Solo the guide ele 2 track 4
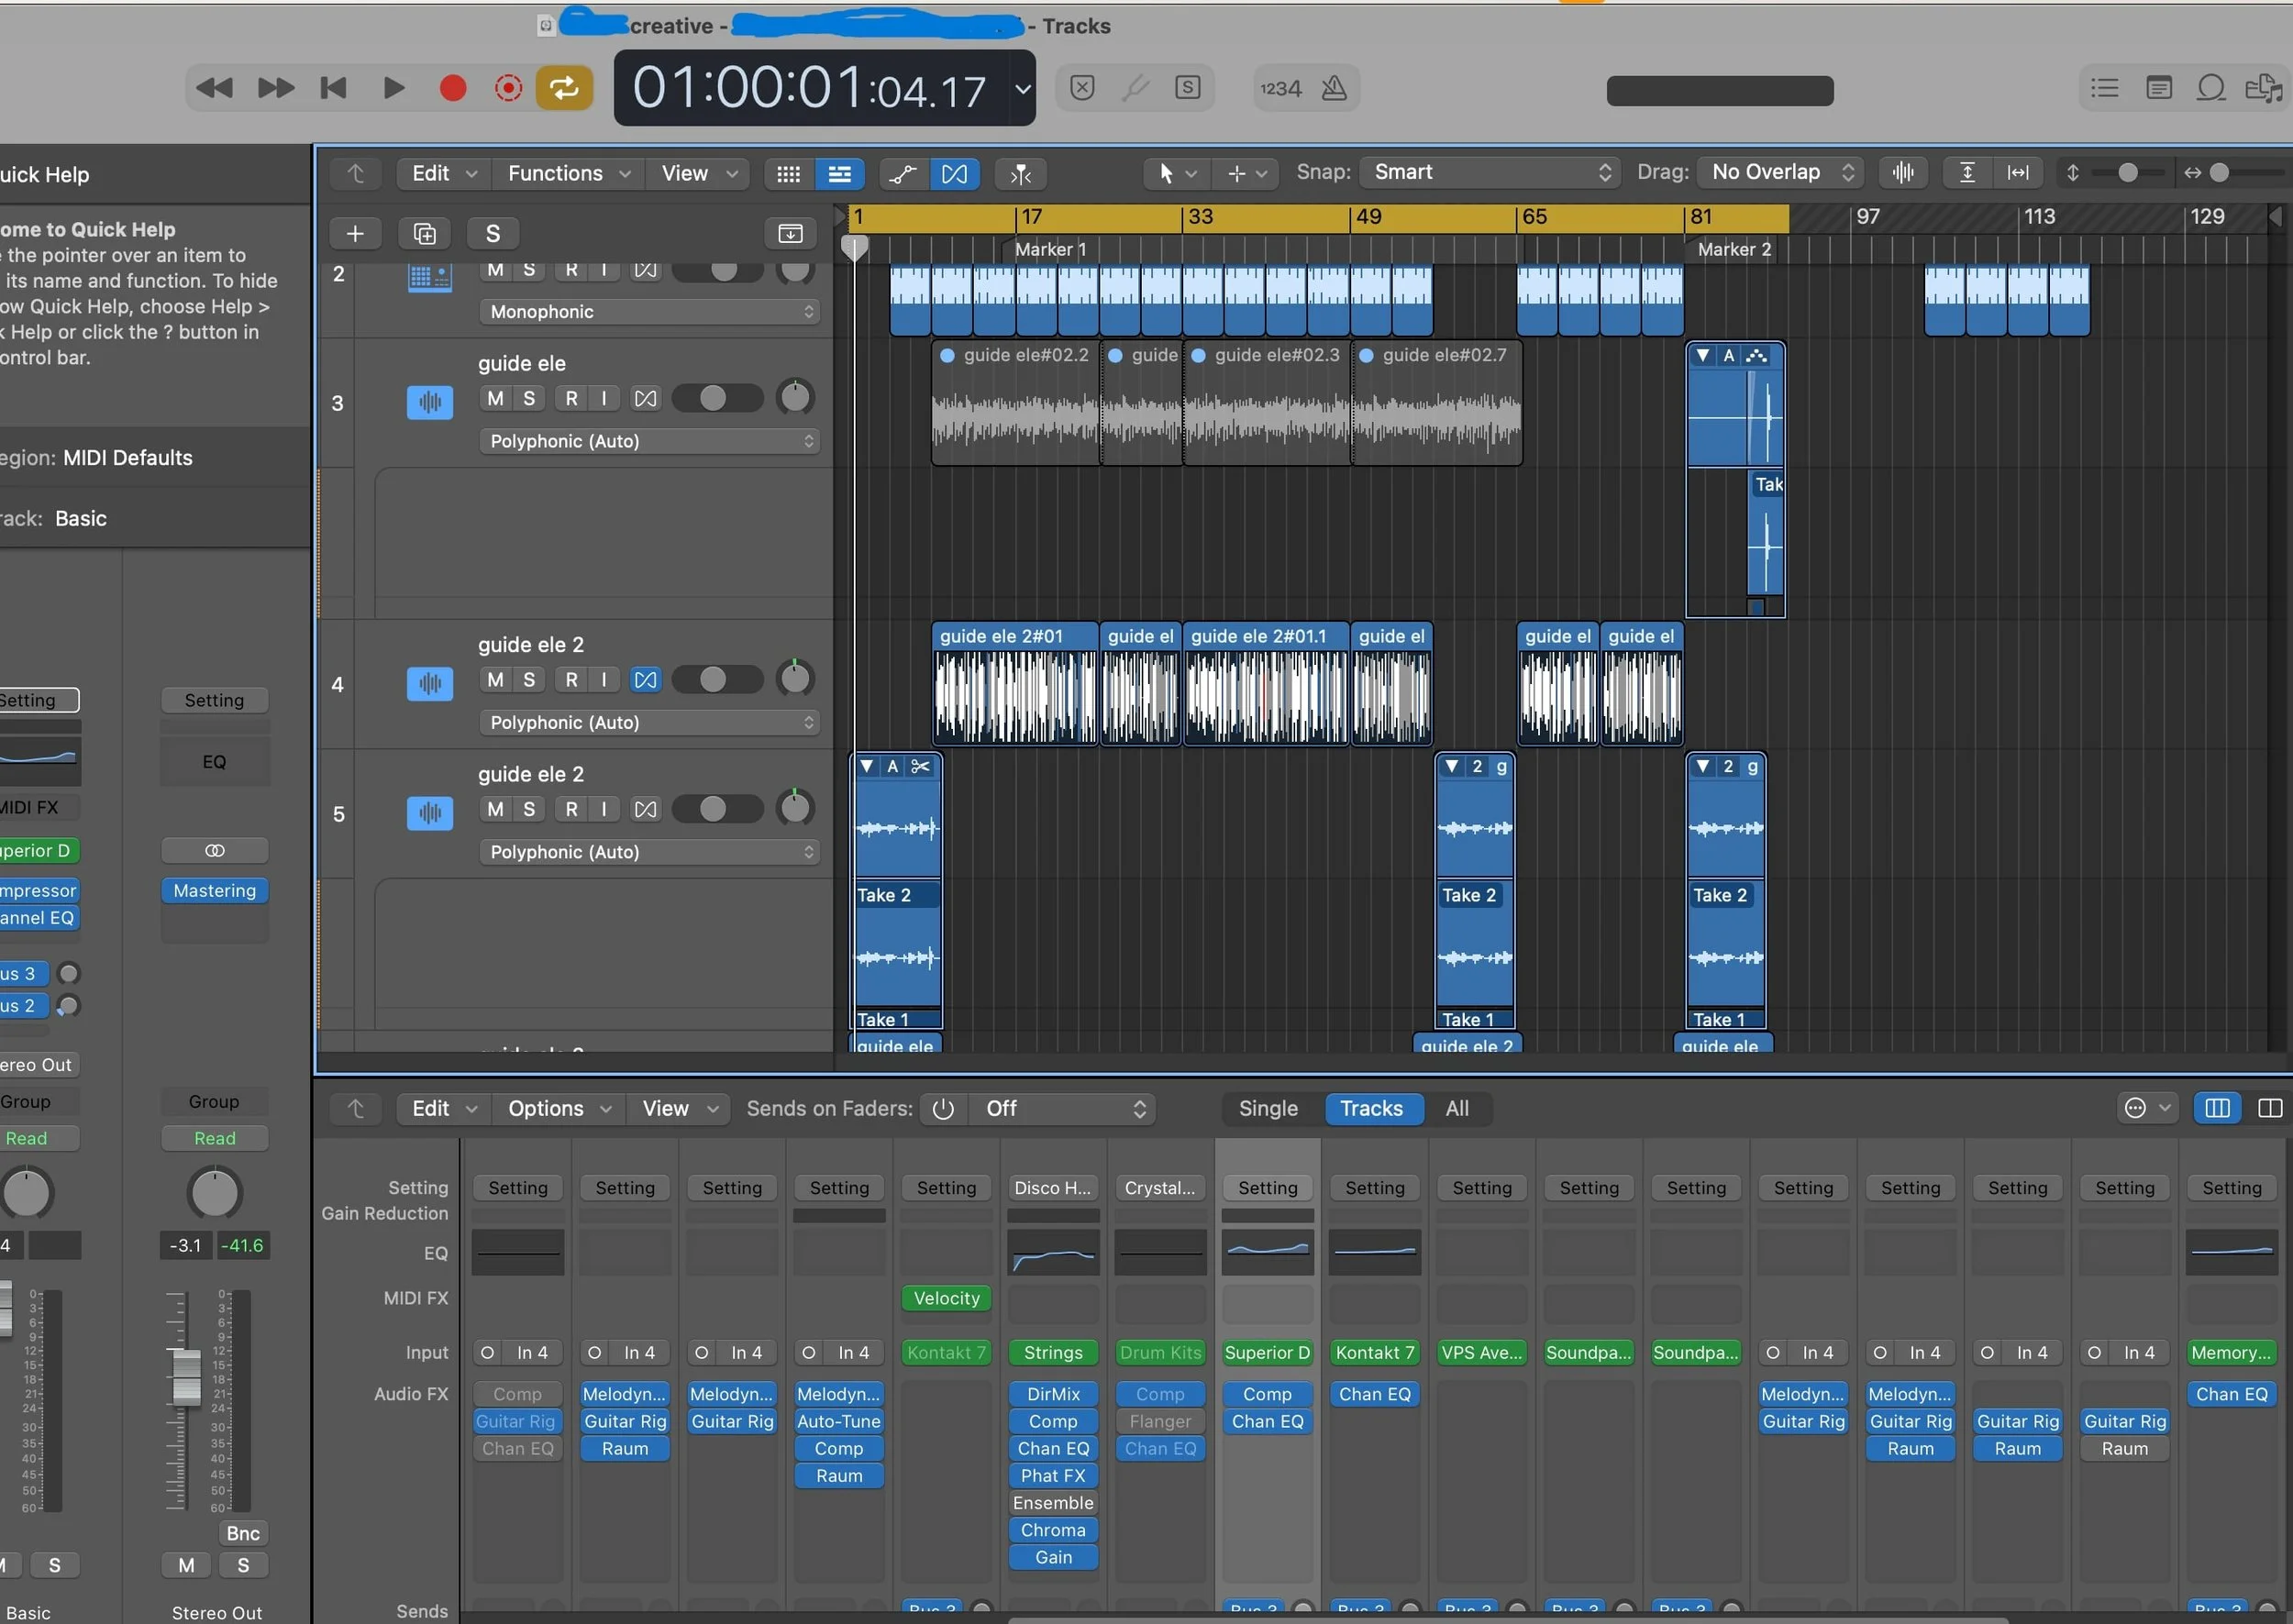The image size is (2293, 1624). pyautogui.click(x=529, y=680)
